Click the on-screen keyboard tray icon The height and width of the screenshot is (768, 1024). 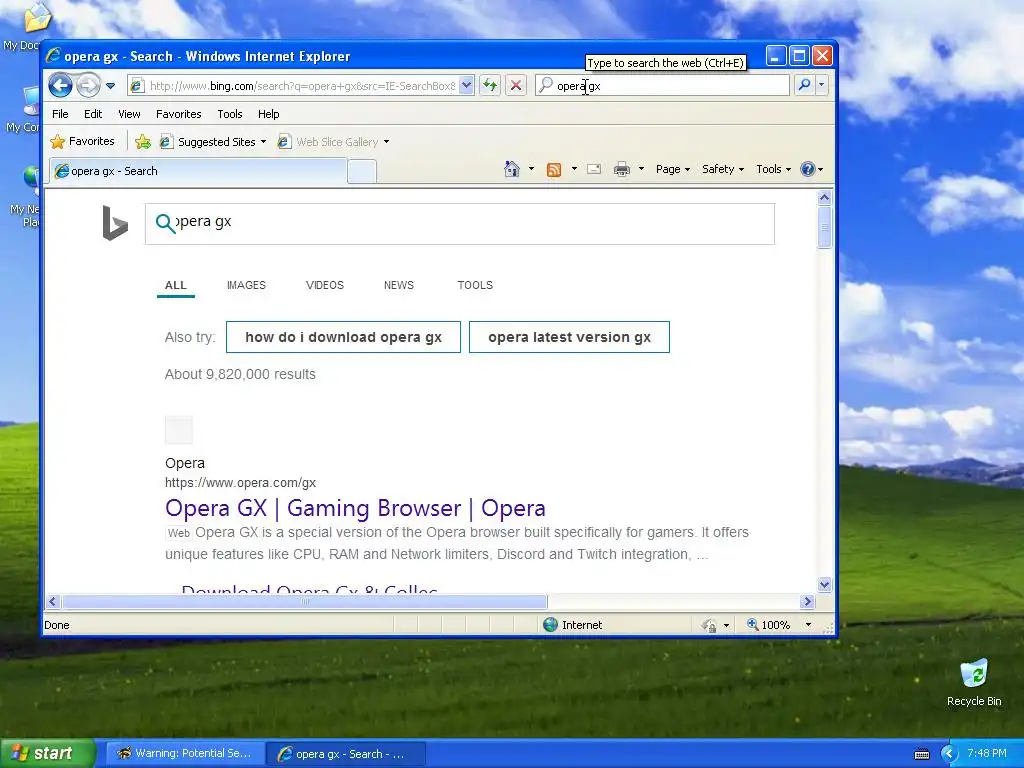[922, 754]
